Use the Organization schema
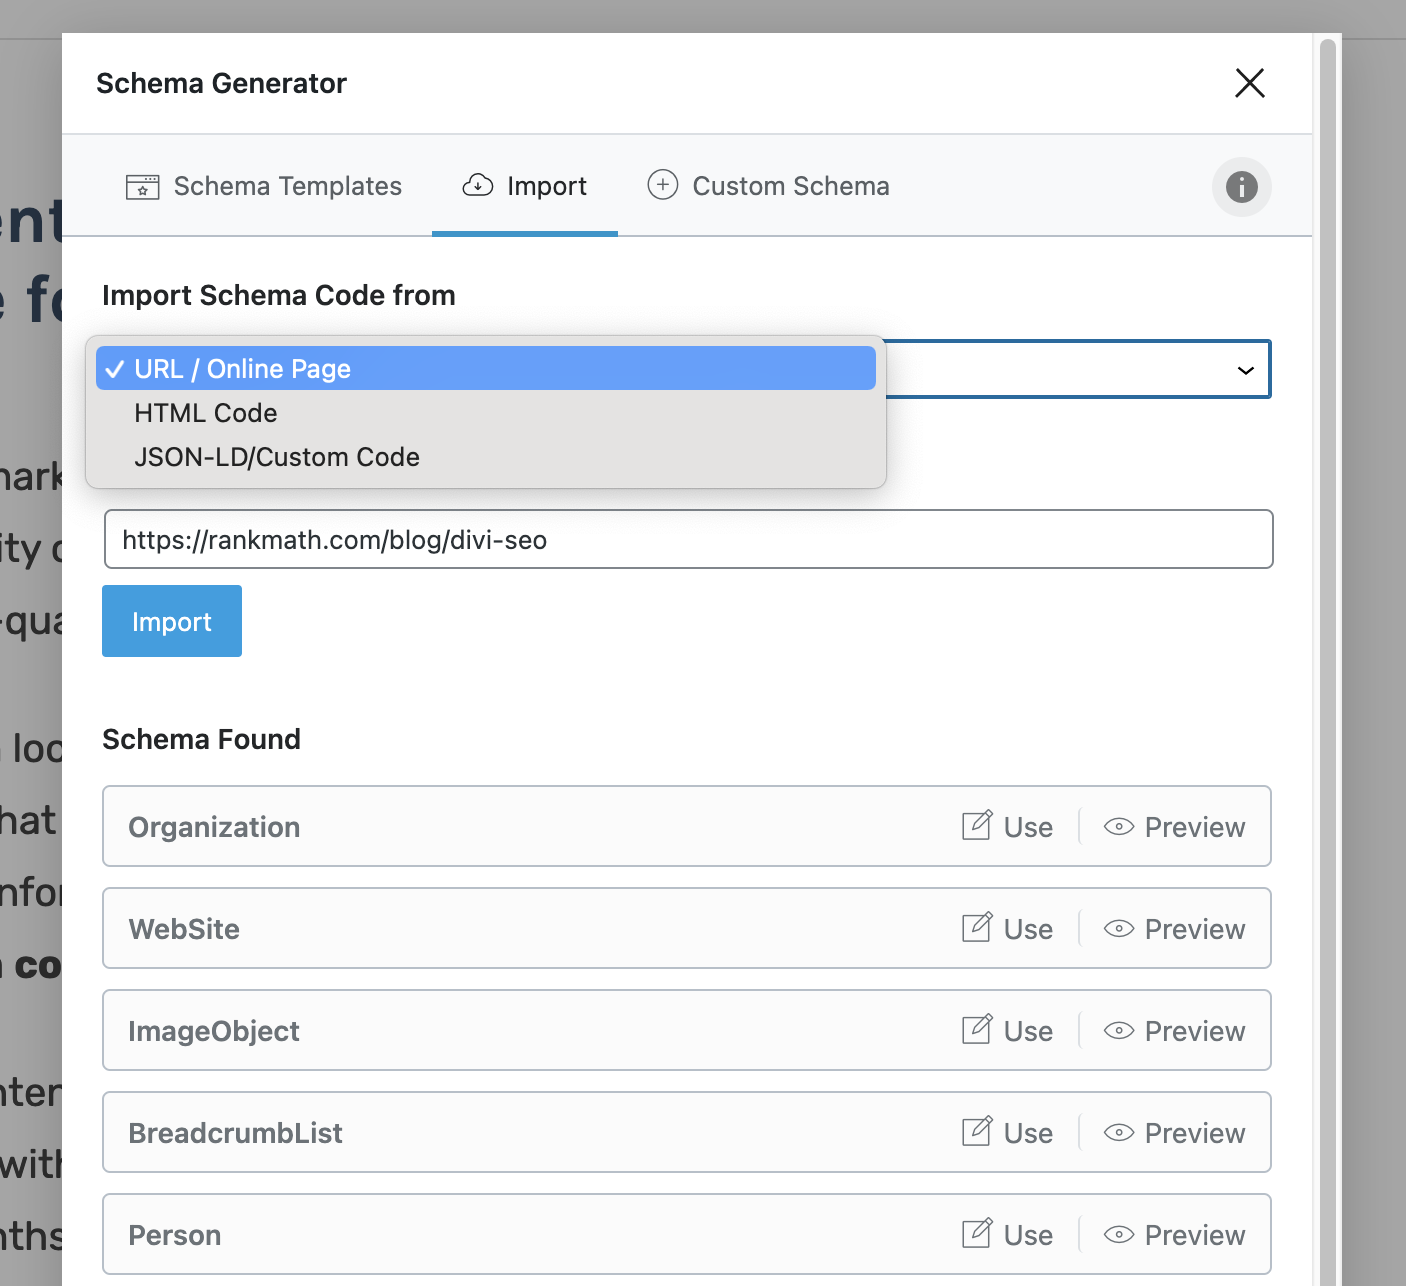 point(1007,827)
